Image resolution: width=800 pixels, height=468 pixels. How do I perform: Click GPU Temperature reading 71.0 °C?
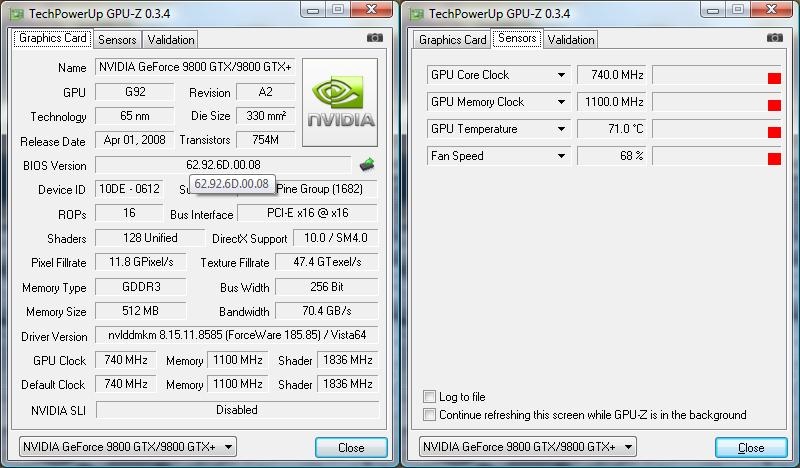coord(612,129)
